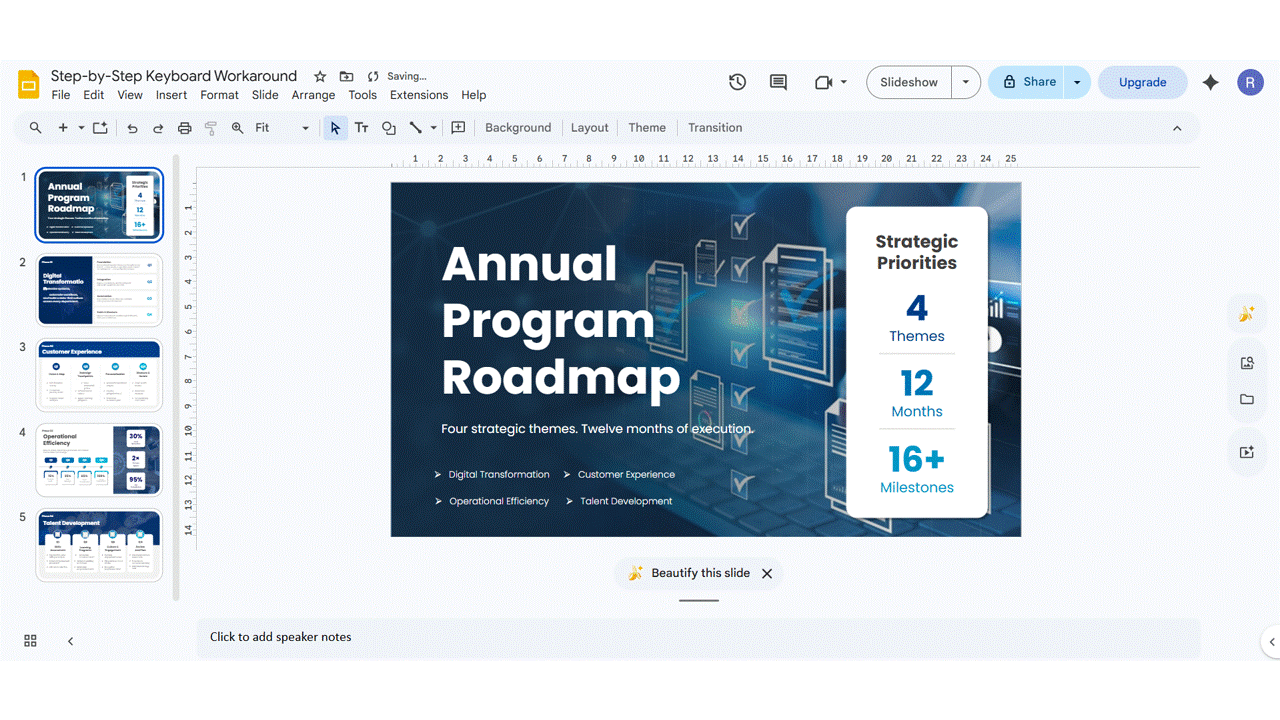Open the Help menu
This screenshot has width=1280, height=720.
click(x=474, y=95)
